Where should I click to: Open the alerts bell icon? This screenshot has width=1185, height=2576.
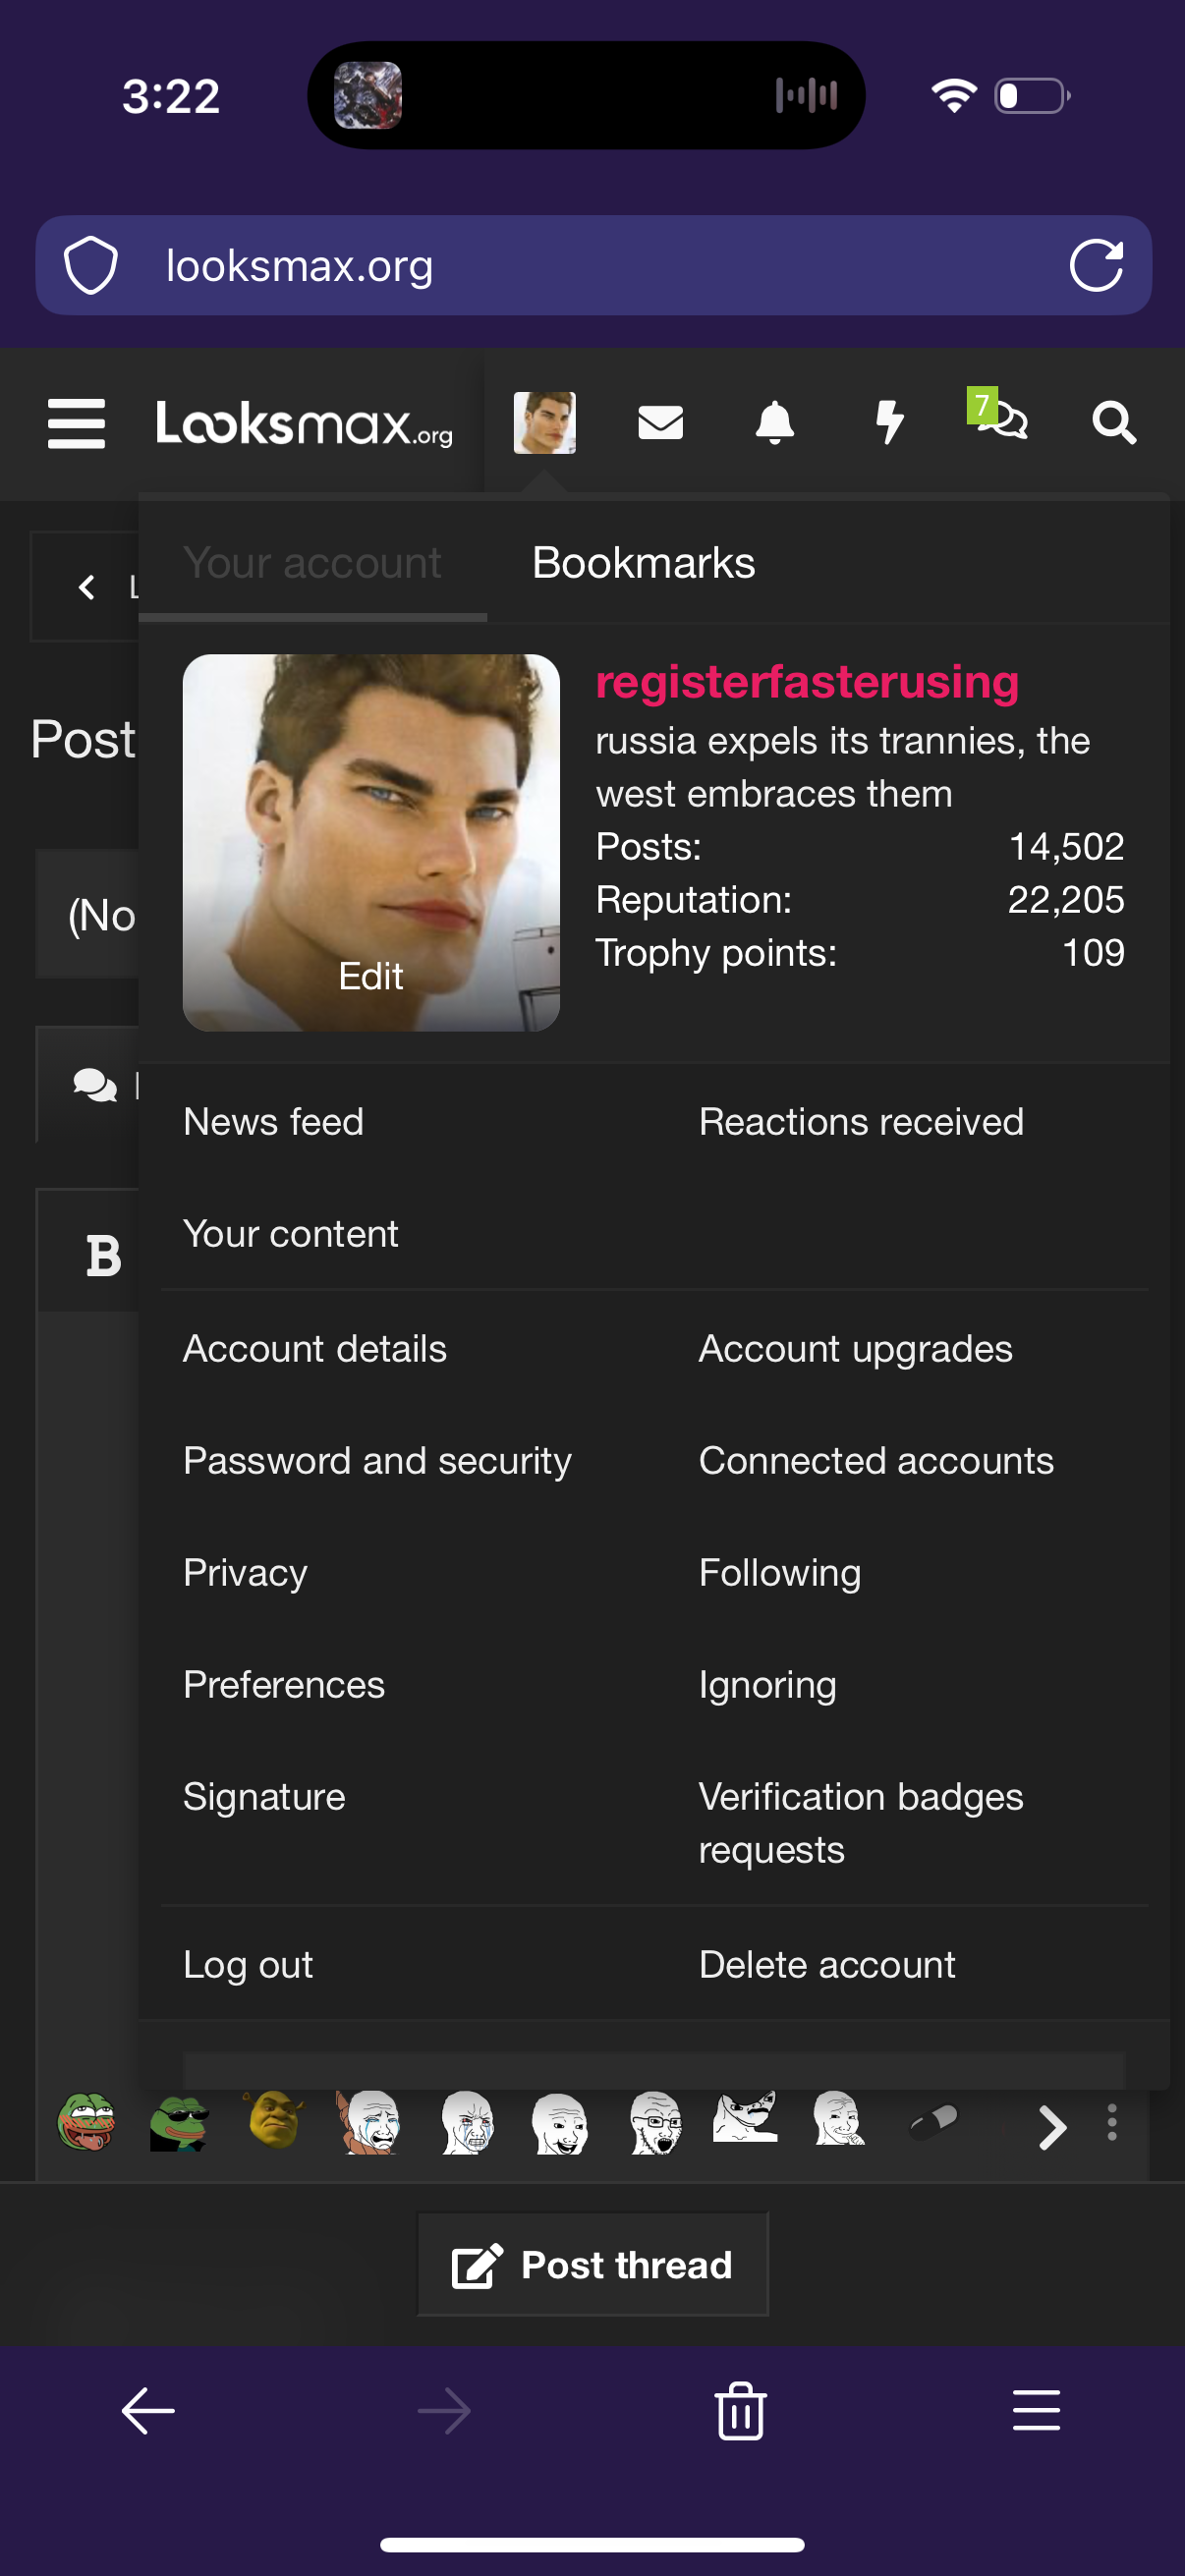[x=774, y=423]
